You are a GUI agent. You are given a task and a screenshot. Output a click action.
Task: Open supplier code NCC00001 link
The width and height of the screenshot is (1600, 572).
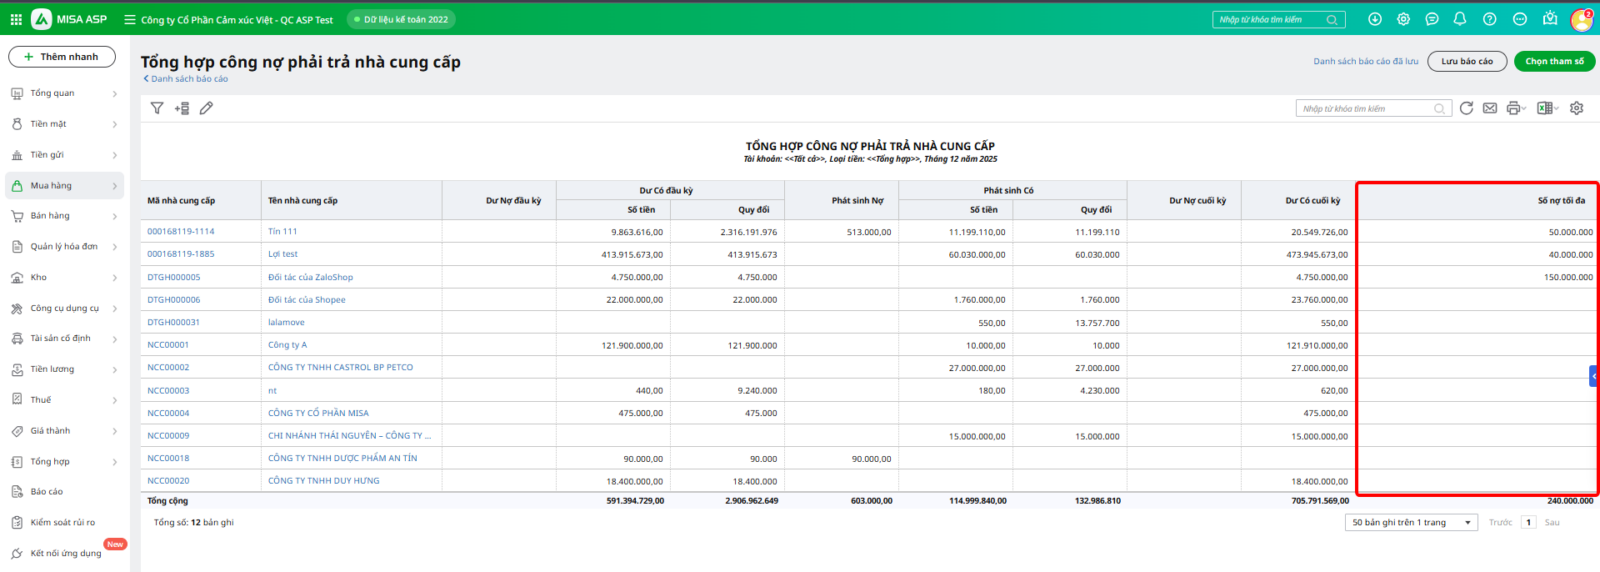(x=168, y=345)
